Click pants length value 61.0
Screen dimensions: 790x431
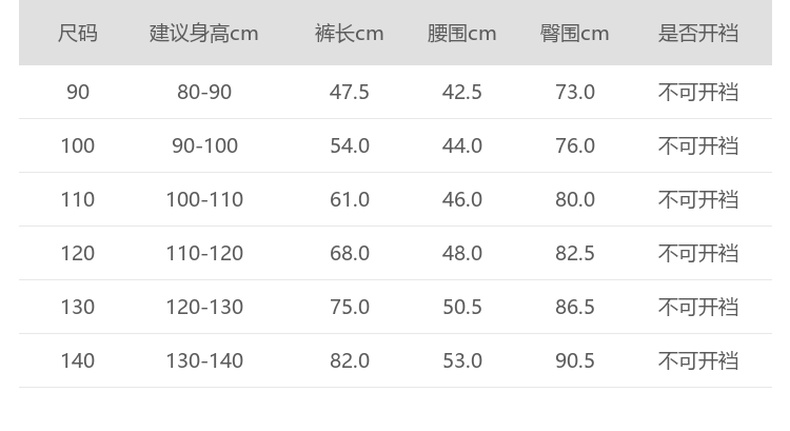349,200
